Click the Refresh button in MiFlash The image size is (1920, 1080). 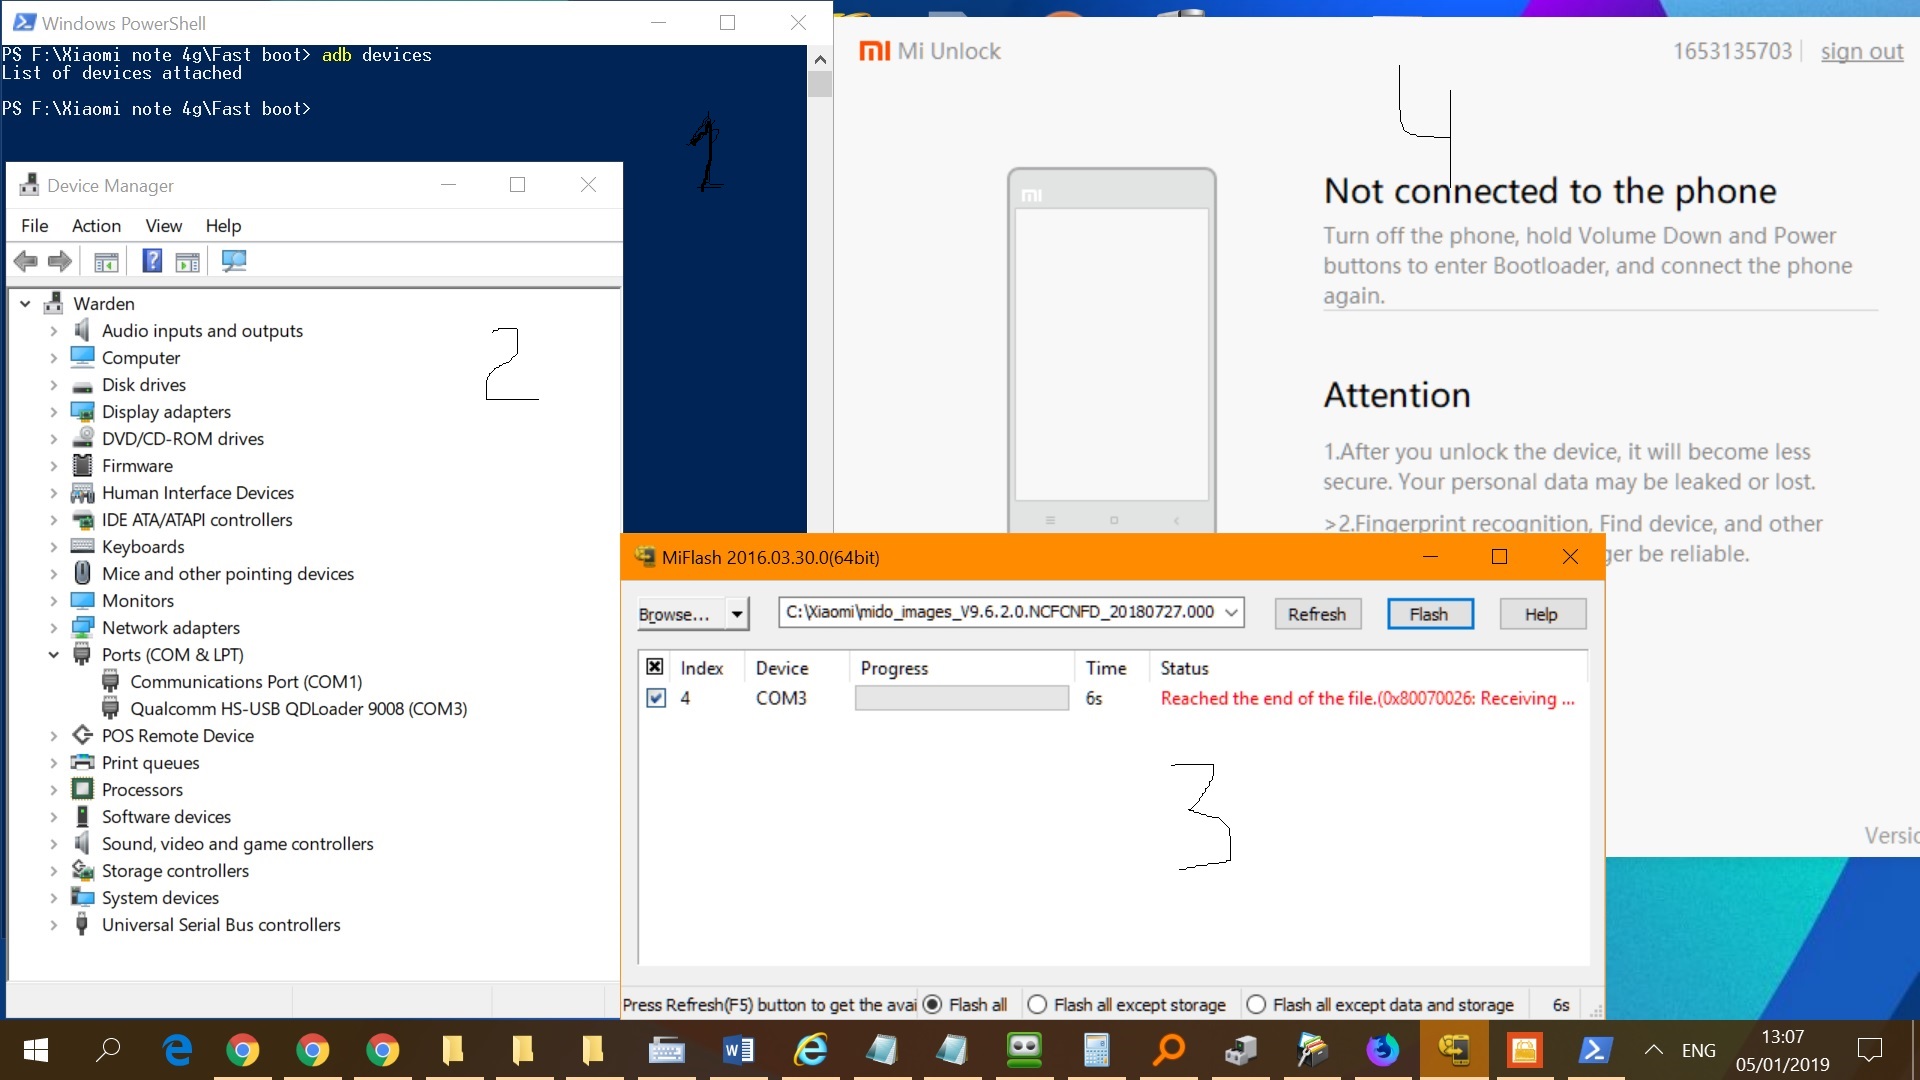pos(1317,614)
